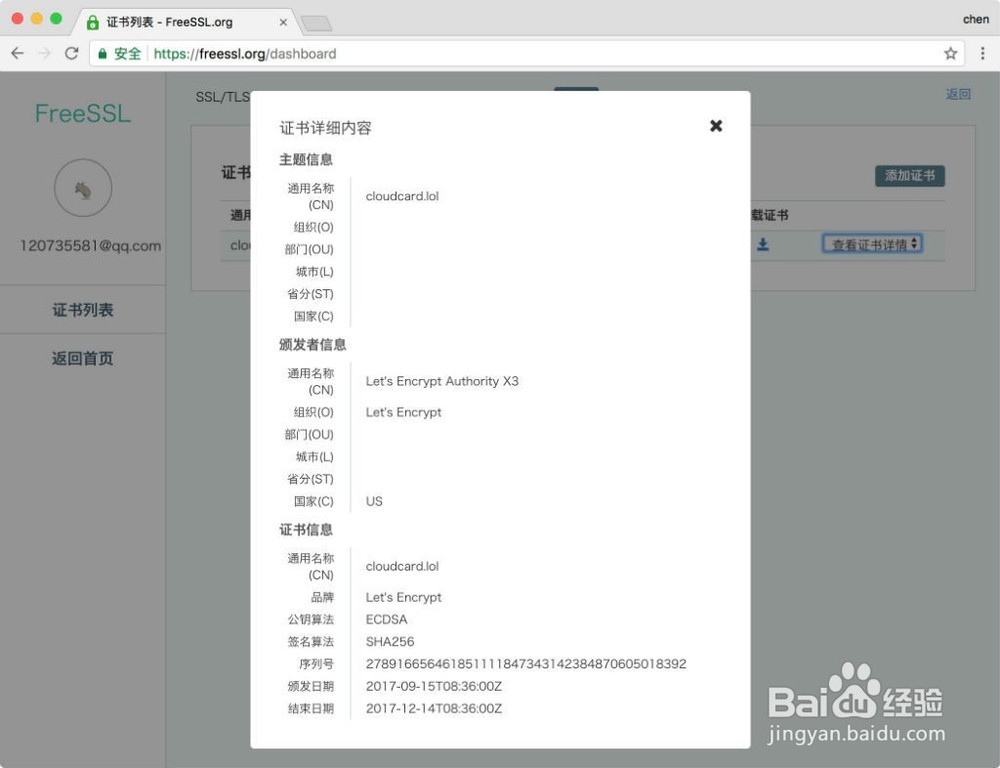Viewport: 1000px width, 768px height.
Task: Select the certificate serial number
Action: [526, 664]
